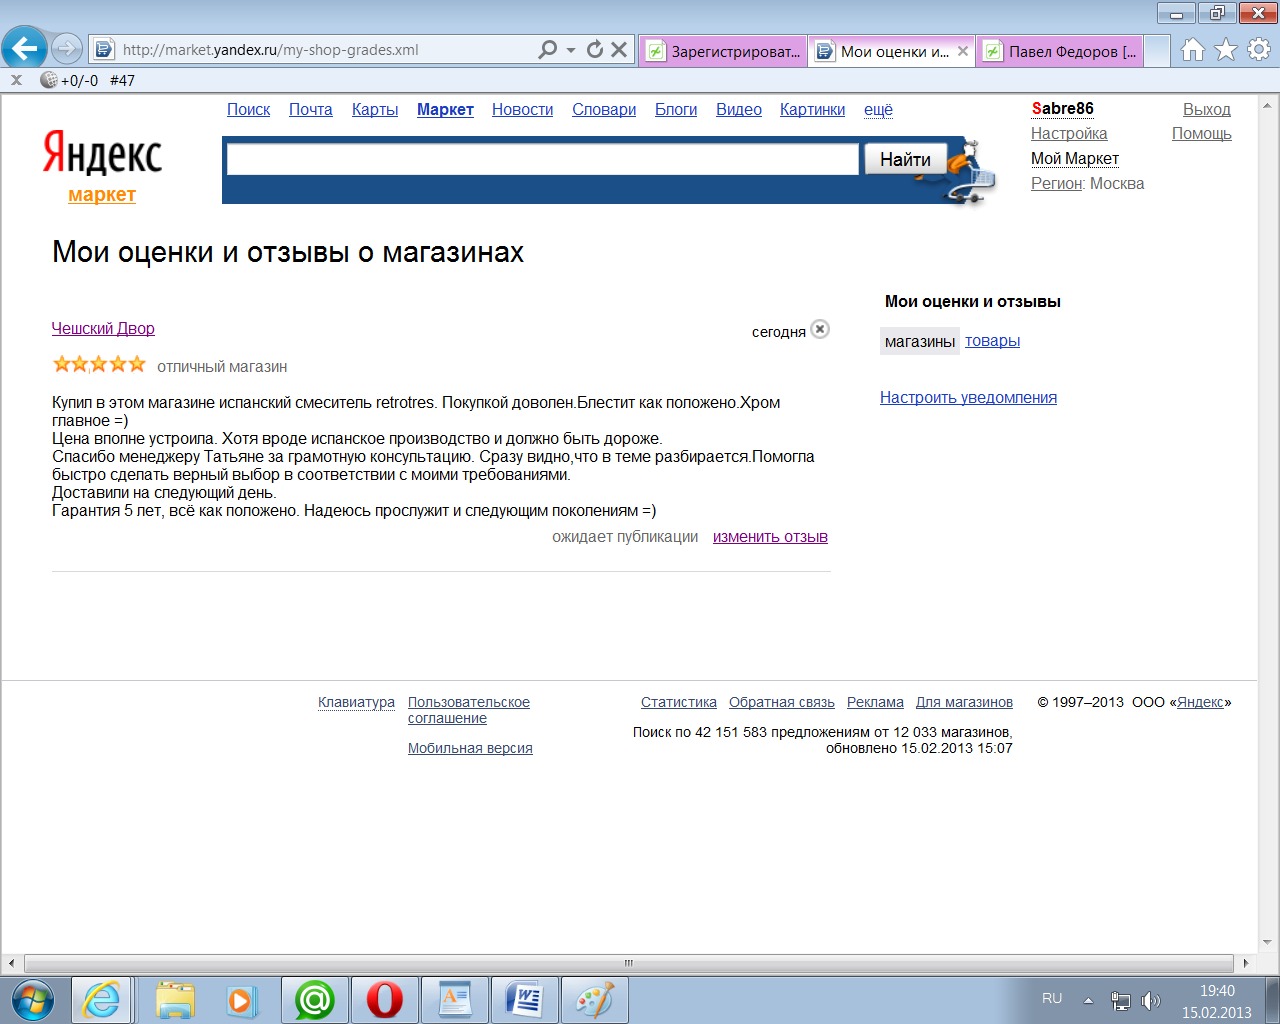The image size is (1280, 1024).
Task: Open the blank new tab button
Action: coord(1157,51)
